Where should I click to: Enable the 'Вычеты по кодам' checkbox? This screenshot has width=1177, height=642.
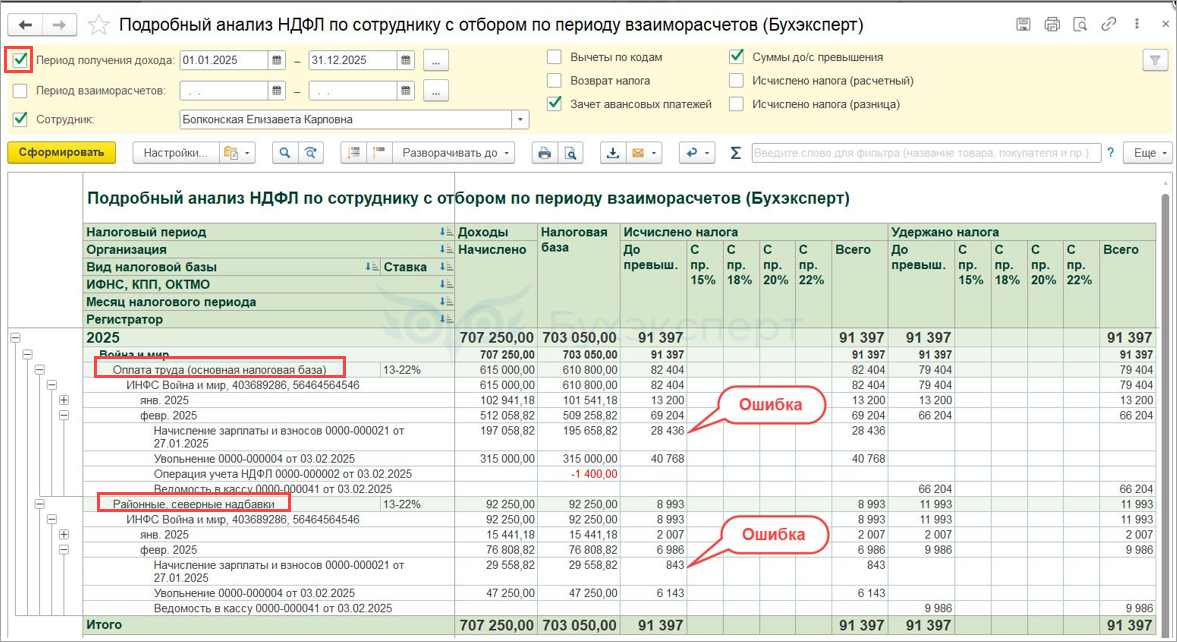click(x=554, y=57)
